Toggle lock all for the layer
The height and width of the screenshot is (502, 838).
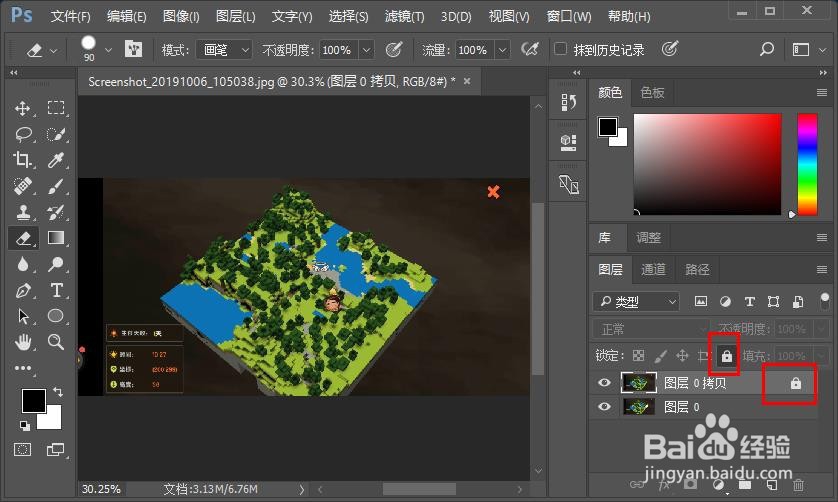pyautogui.click(x=726, y=356)
